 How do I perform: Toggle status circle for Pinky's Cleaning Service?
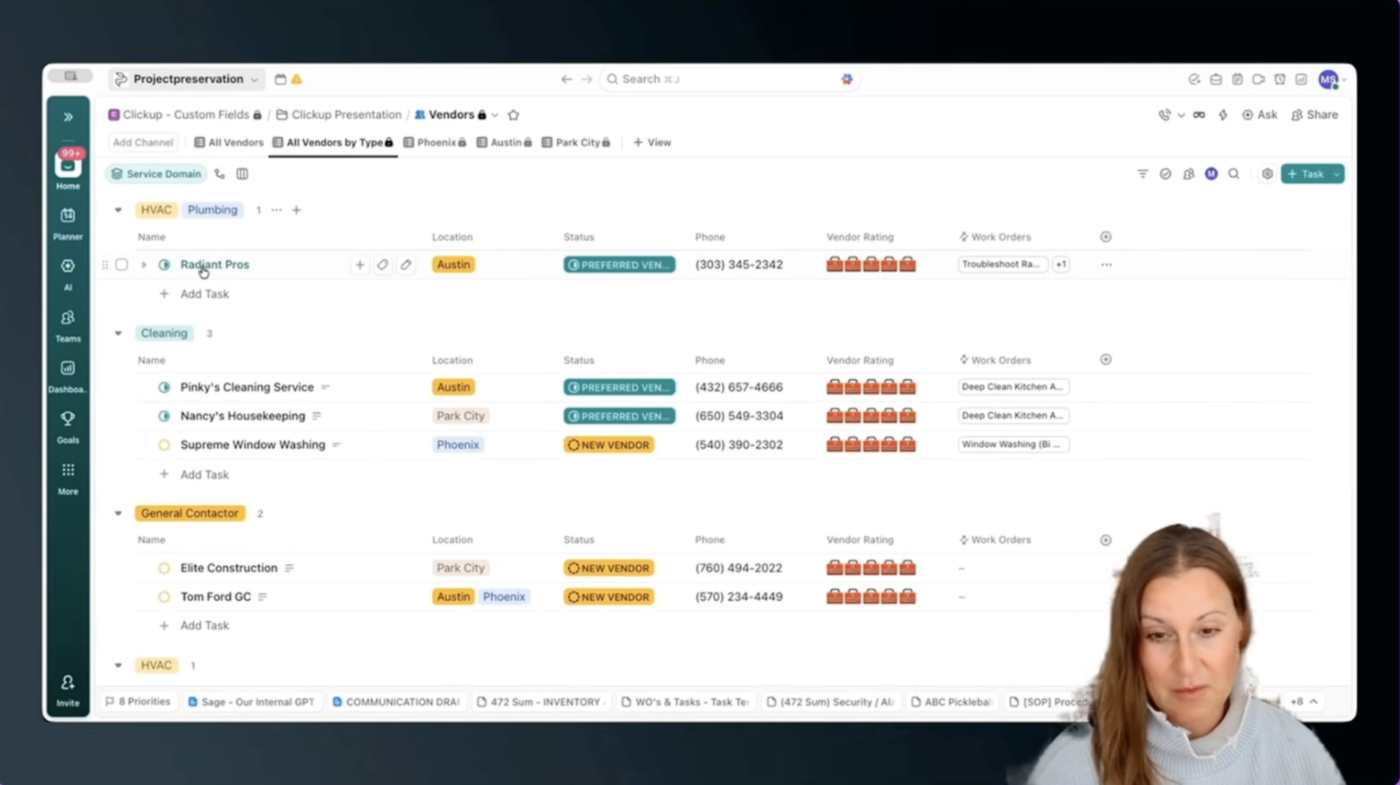164,387
